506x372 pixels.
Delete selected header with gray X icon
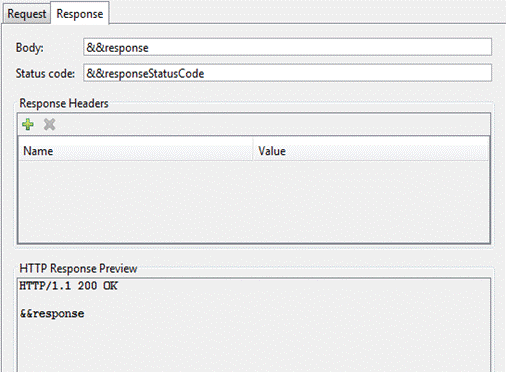49,124
